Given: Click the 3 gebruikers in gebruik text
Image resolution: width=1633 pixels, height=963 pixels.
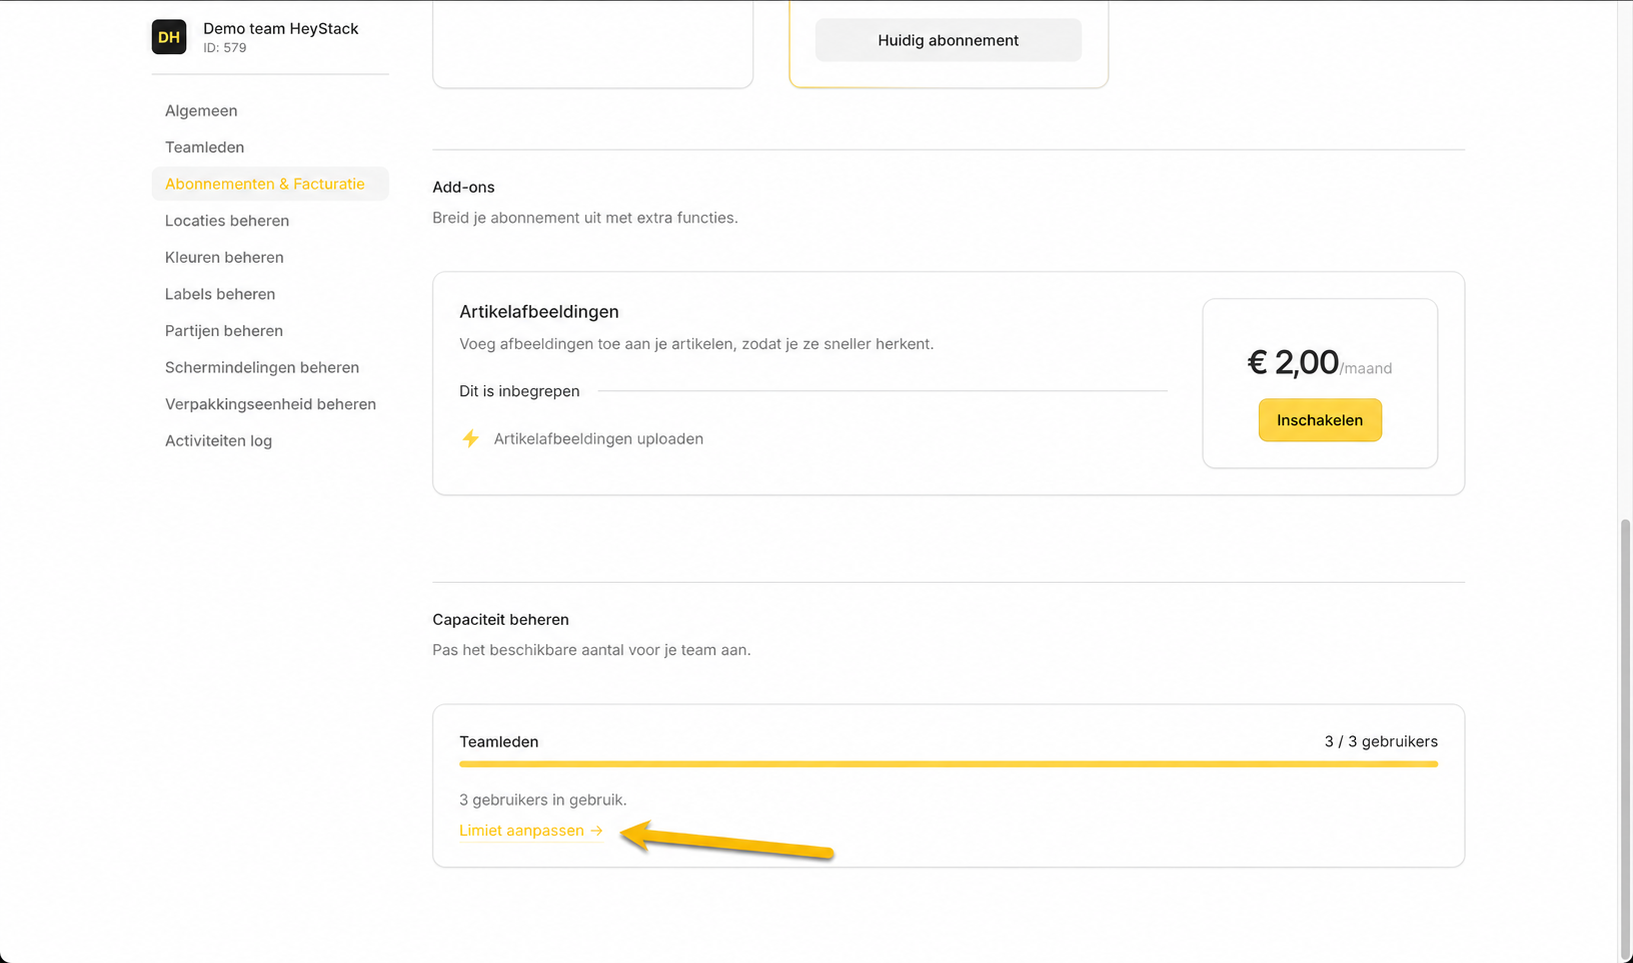Looking at the screenshot, I should tap(543, 800).
